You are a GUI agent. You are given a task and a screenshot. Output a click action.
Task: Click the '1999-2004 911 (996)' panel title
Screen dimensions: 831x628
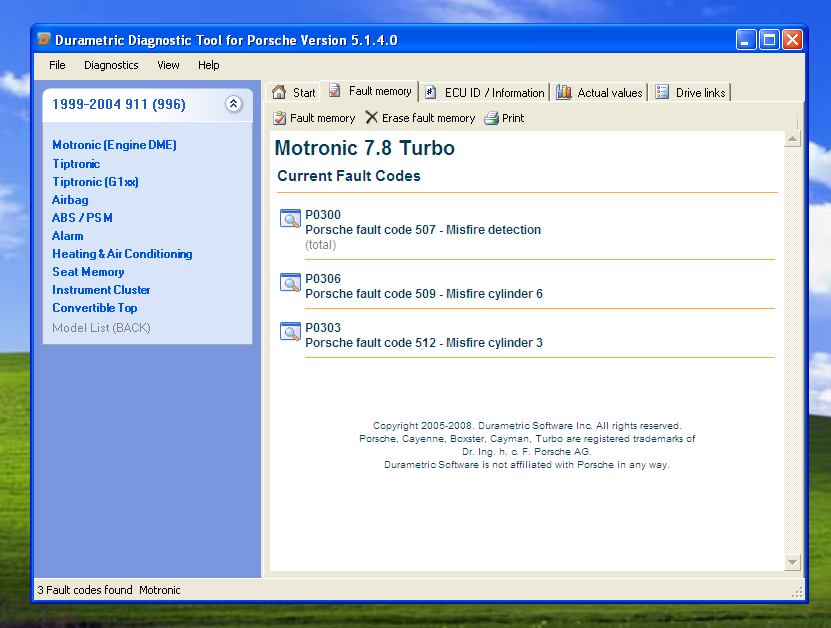[x=119, y=104]
